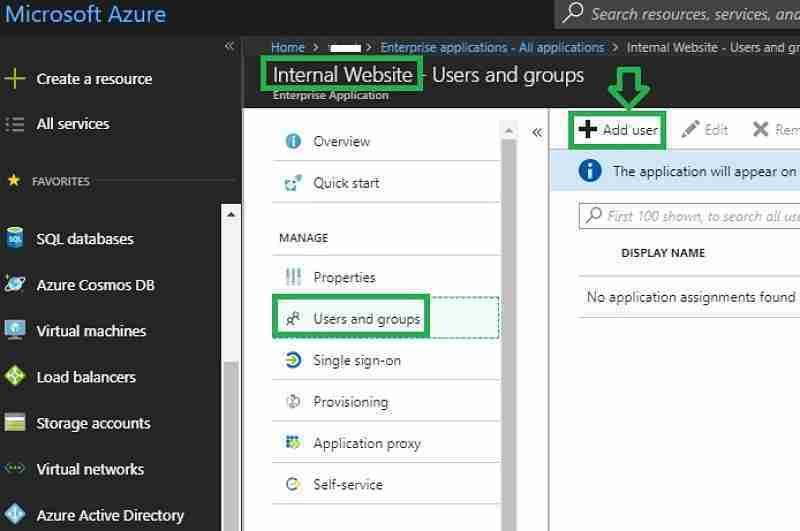
Task: Open SQL databases favorite
Action: (x=85, y=239)
